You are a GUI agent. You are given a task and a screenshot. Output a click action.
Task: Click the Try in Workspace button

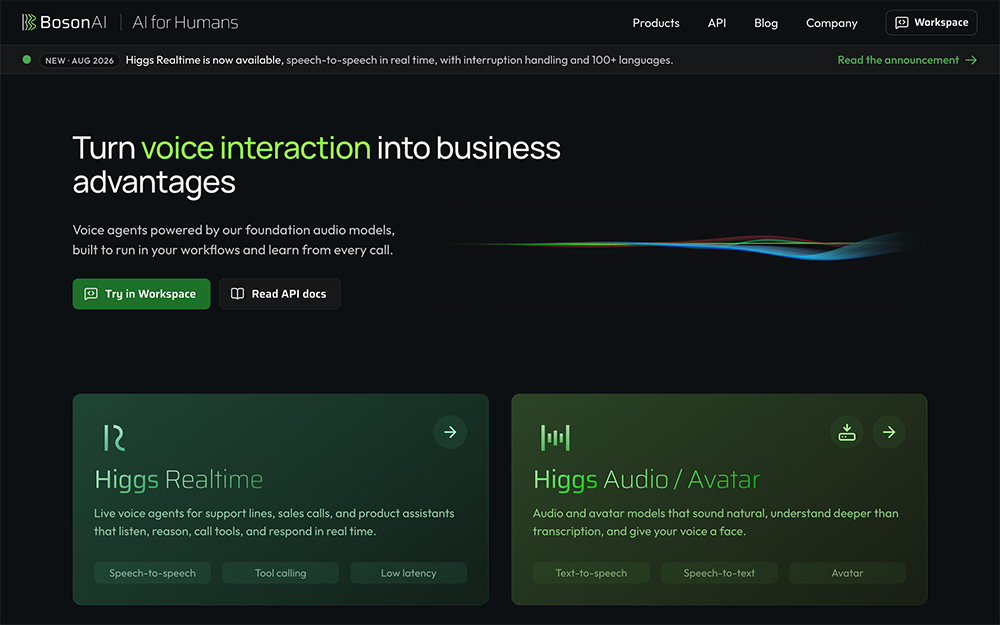(141, 294)
